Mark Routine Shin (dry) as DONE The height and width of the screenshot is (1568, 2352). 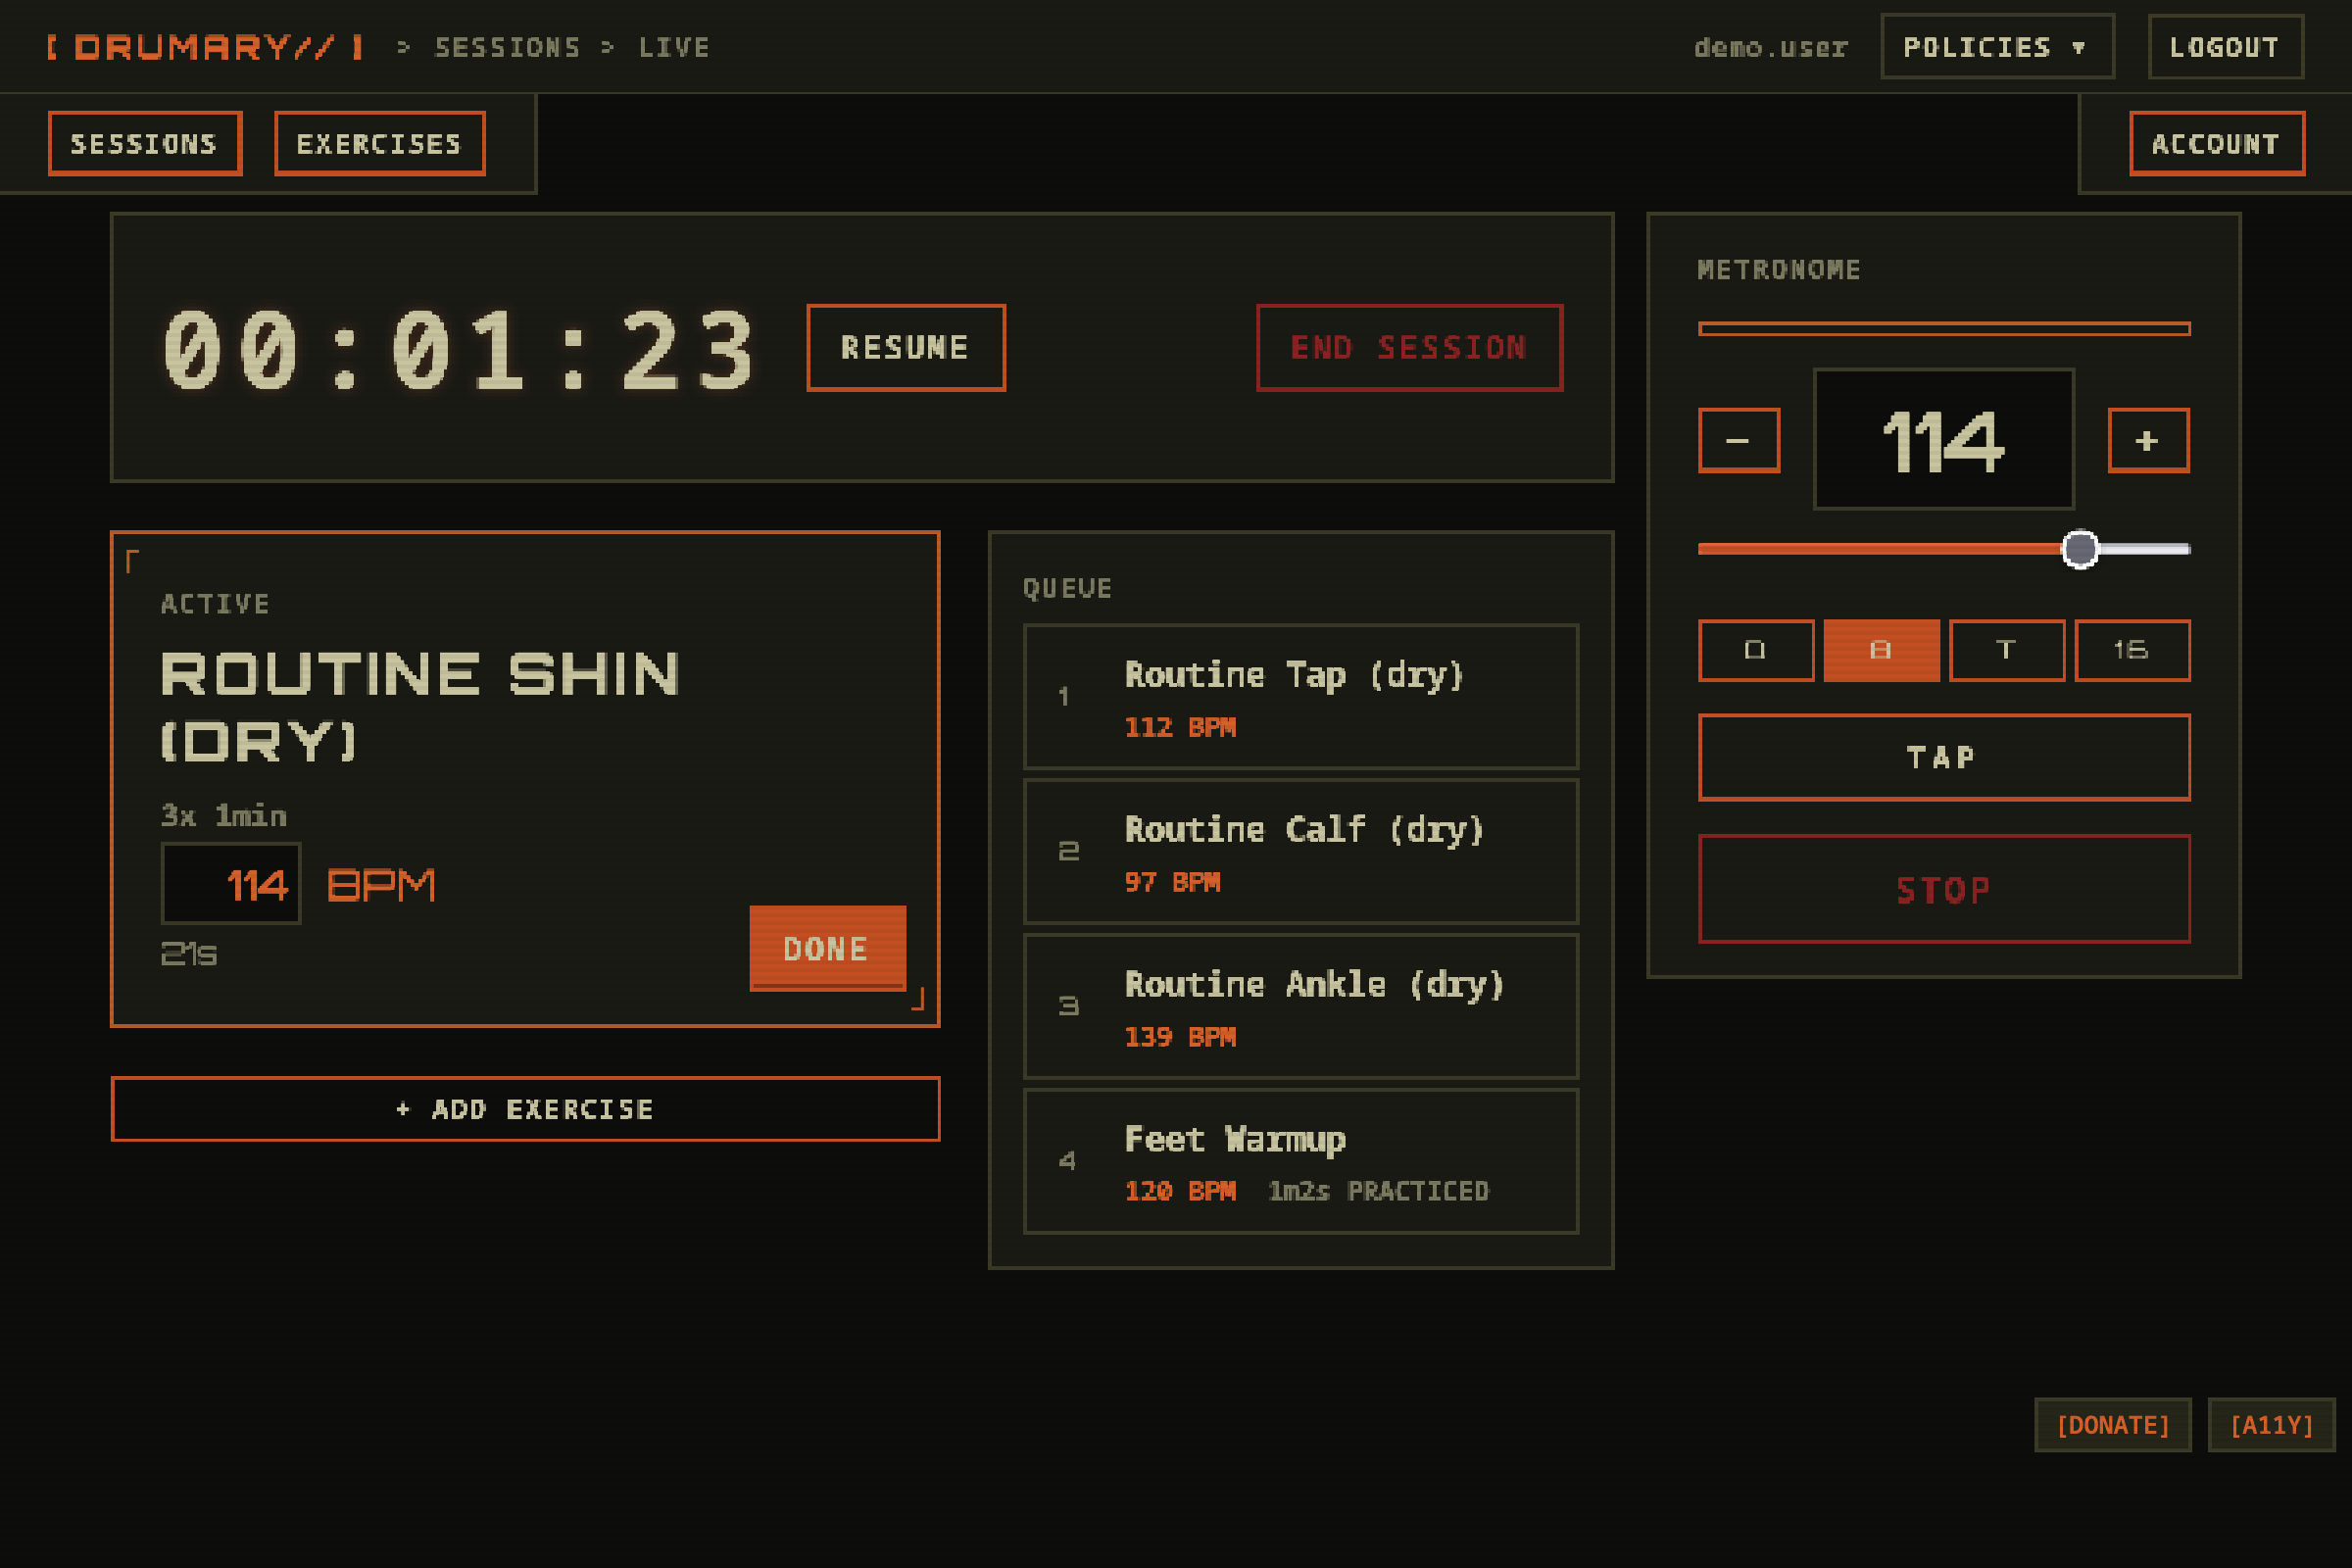828,948
